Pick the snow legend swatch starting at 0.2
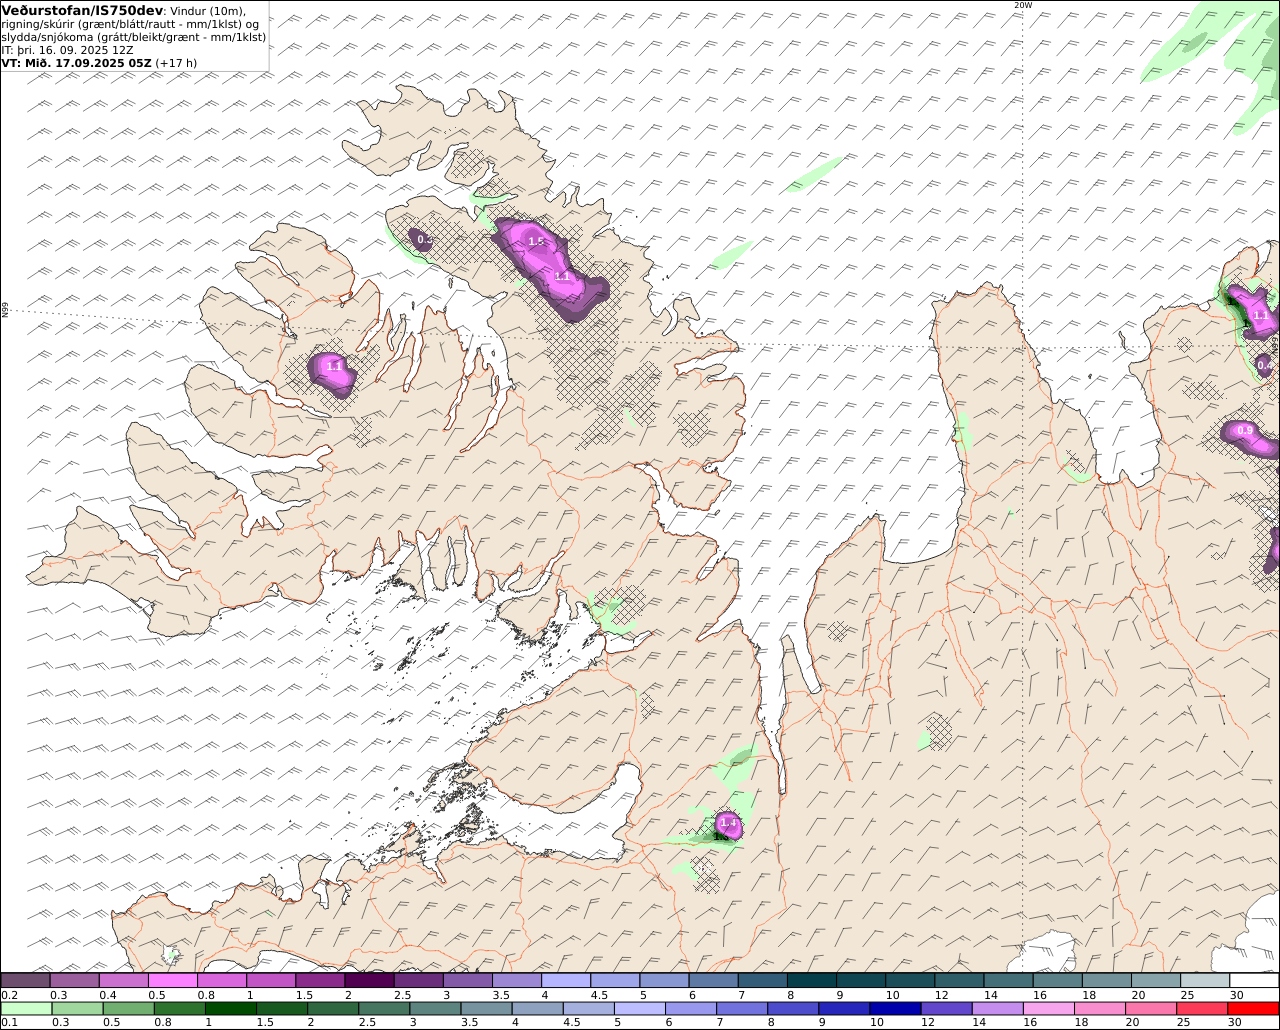 25,981
